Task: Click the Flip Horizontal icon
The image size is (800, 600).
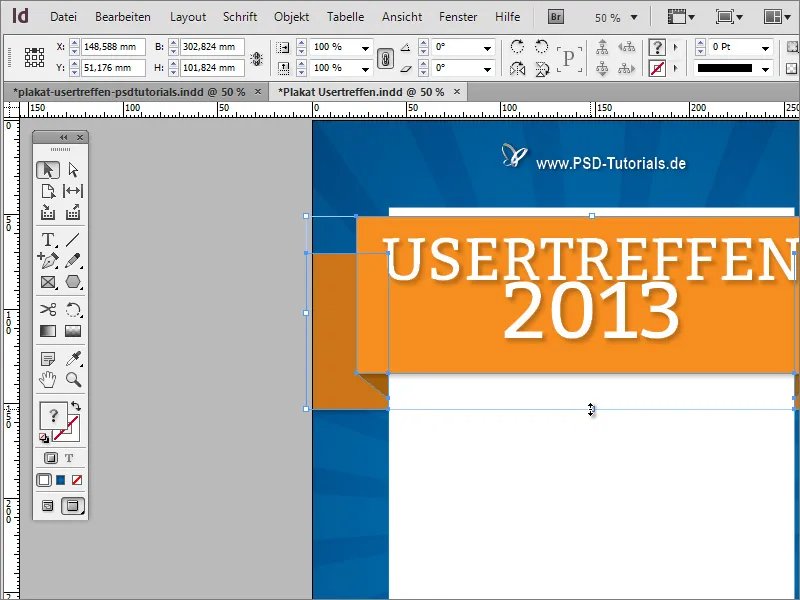Action: [x=517, y=68]
